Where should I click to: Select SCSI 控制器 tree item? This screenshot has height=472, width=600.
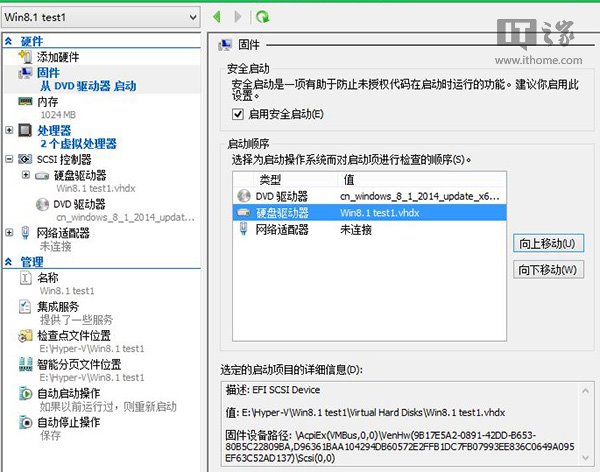click(x=64, y=159)
